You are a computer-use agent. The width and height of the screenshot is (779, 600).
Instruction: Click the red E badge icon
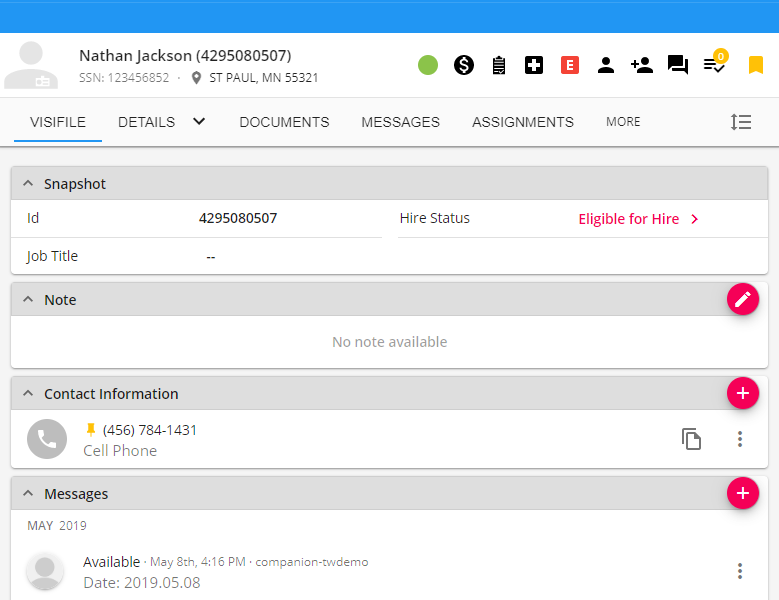tap(570, 65)
